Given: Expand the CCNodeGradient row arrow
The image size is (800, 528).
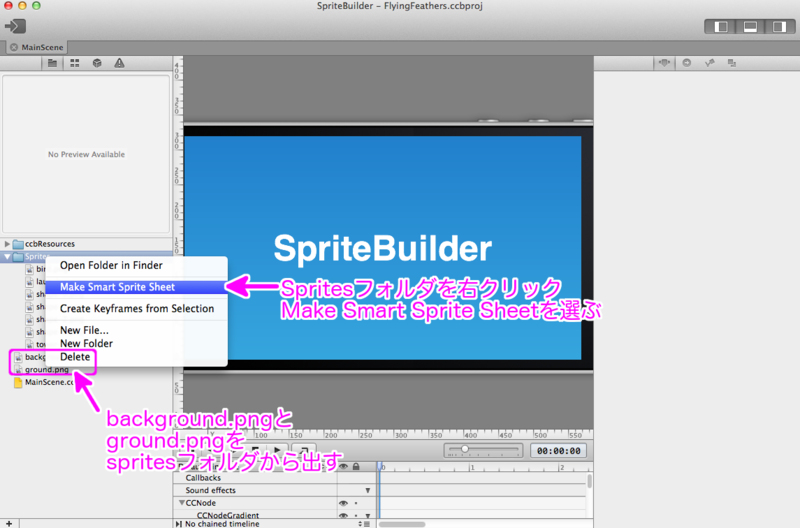Looking at the screenshot, I should click(x=367, y=516).
